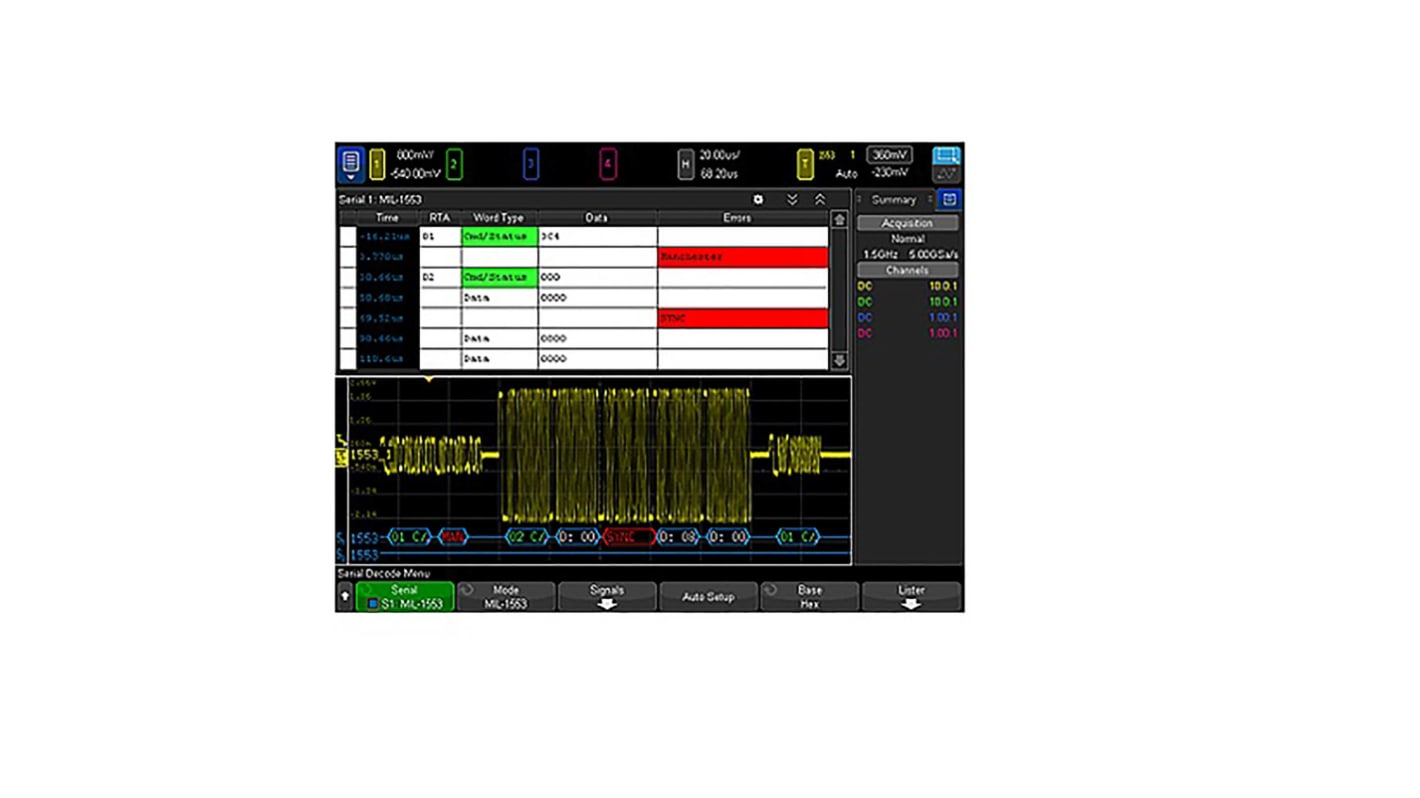Select Serial S1: MIL-1553 softkey
1420x798 pixels.
coord(405,597)
